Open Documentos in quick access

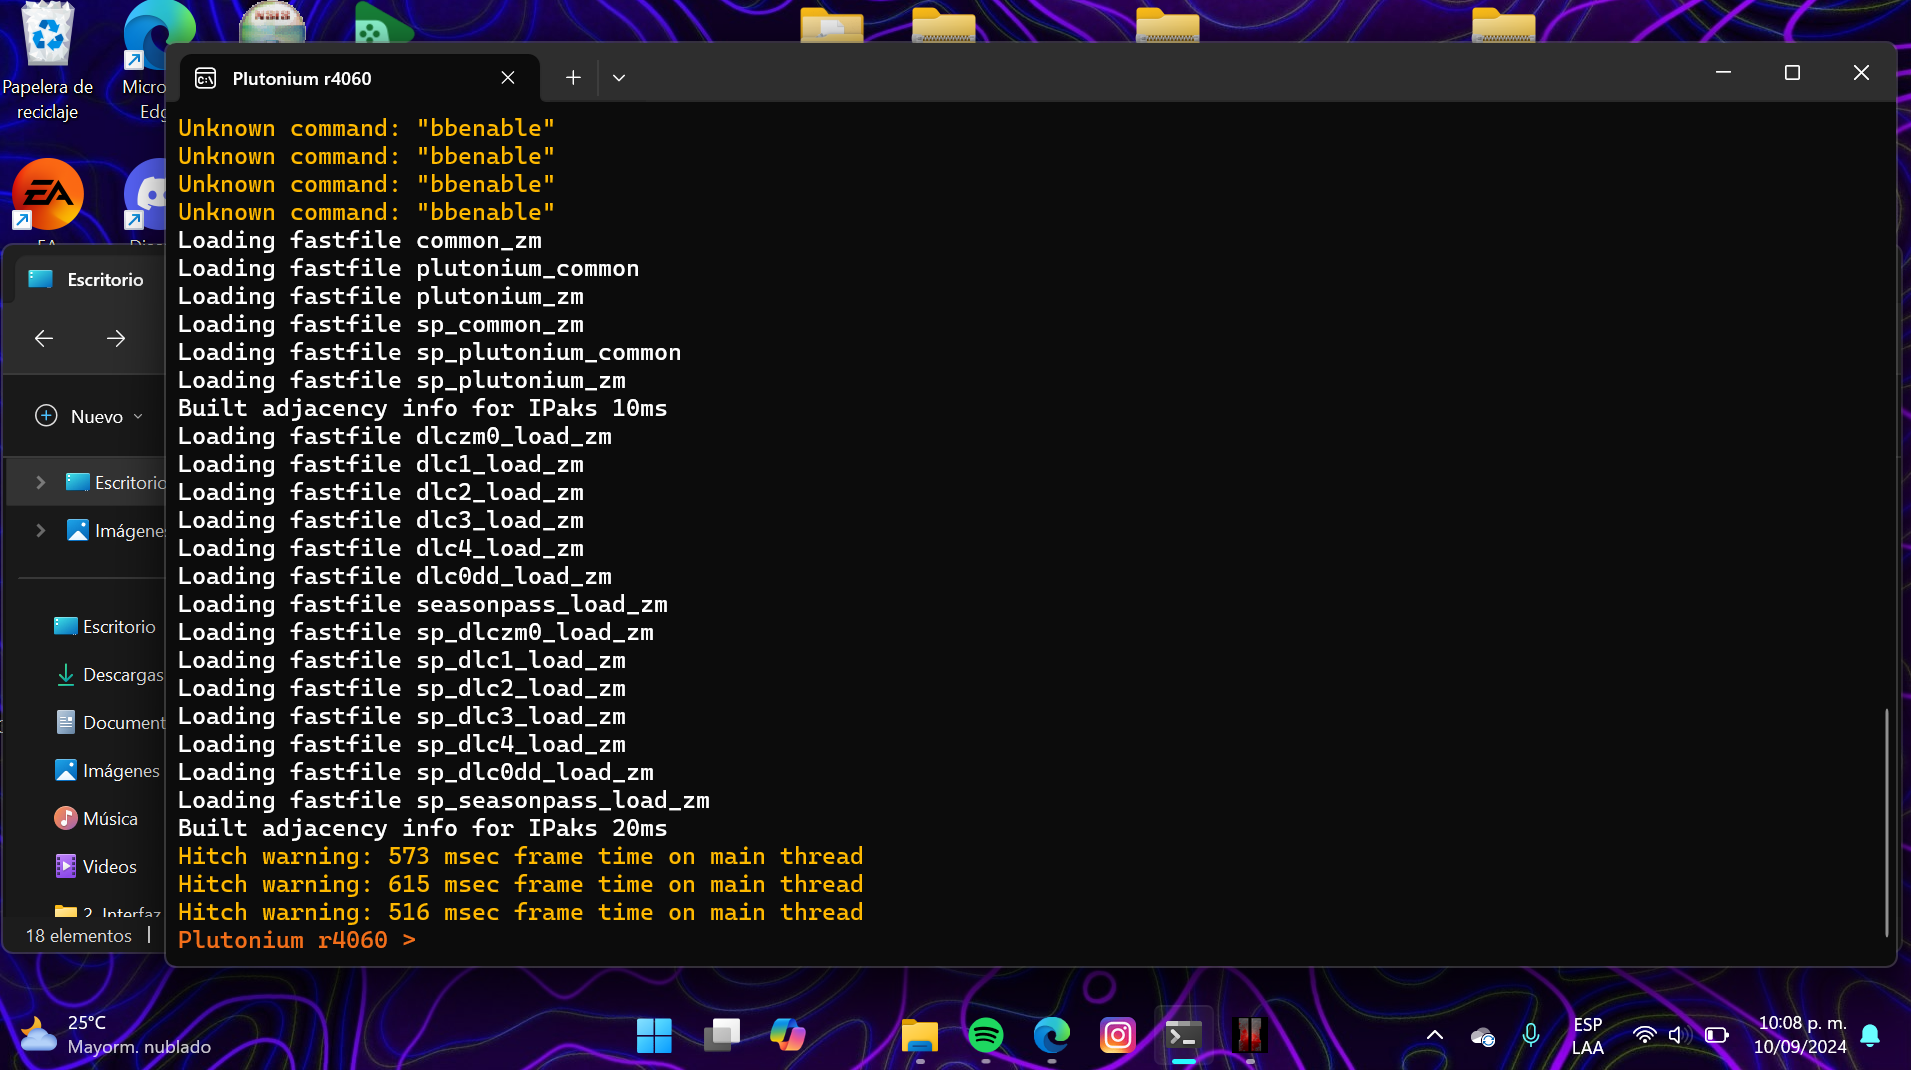point(108,723)
